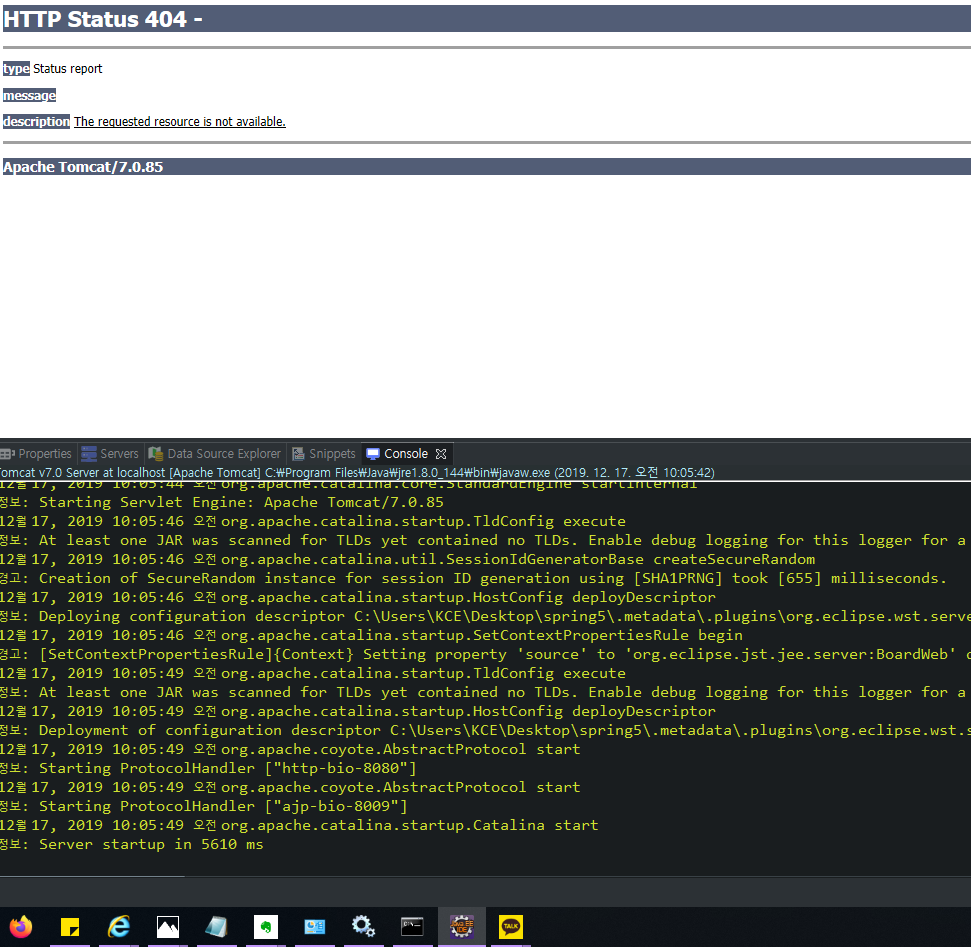Open the Control Panel taskbar icon
Screen dimensions: 971x947
pos(315,927)
